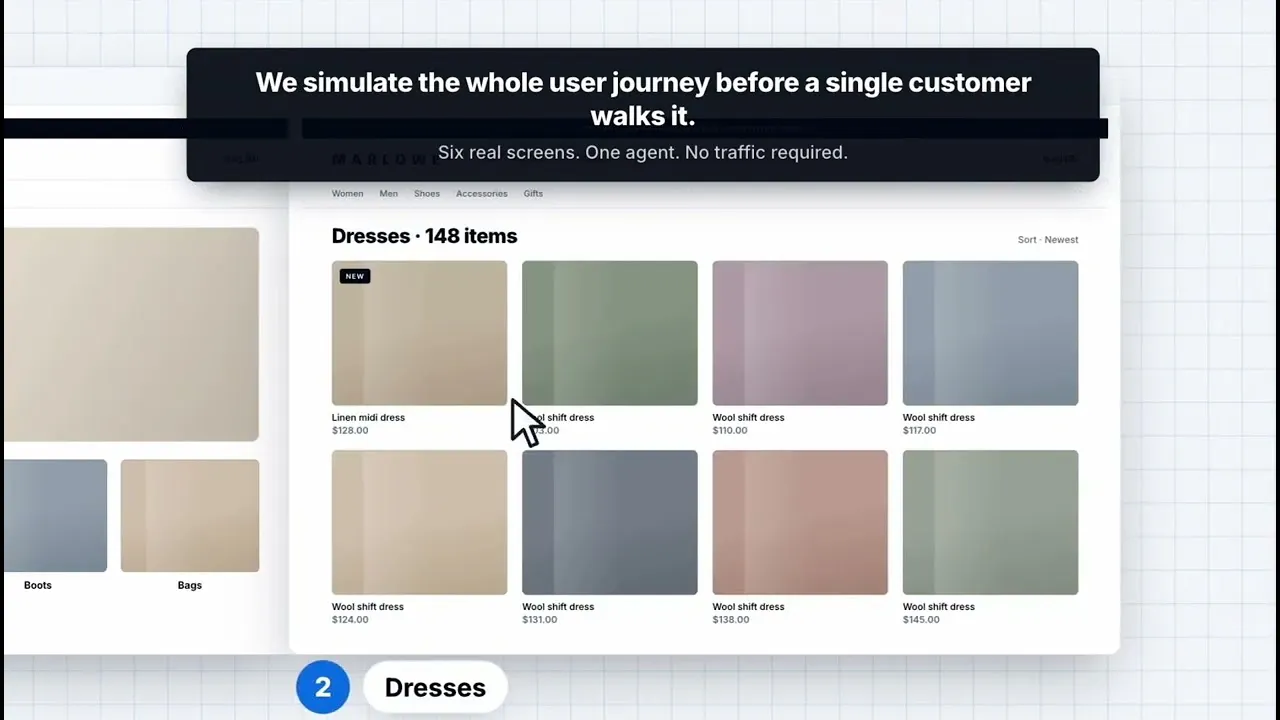Click the $124.00 price text
Image resolution: width=1280 pixels, height=720 pixels.
coord(350,620)
